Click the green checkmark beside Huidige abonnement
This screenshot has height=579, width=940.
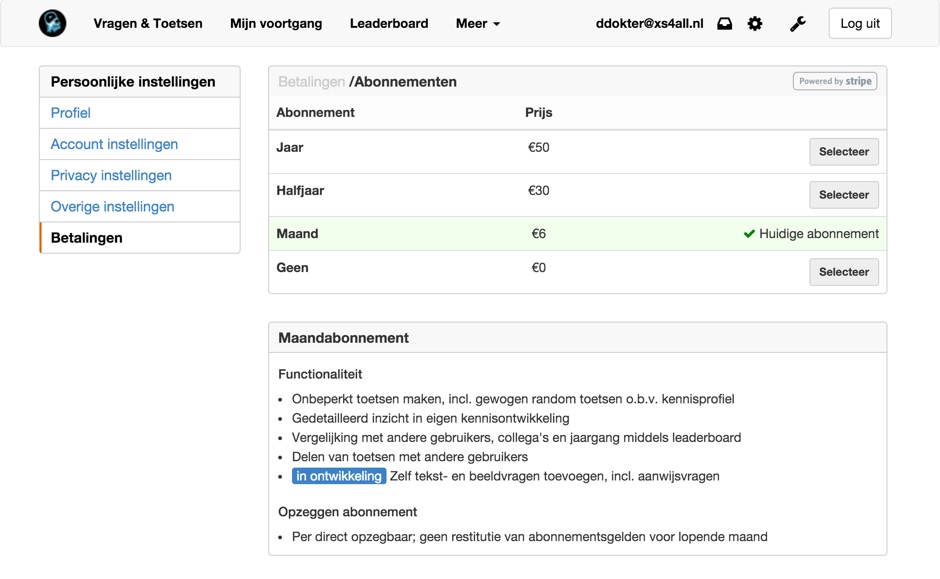[748, 233]
